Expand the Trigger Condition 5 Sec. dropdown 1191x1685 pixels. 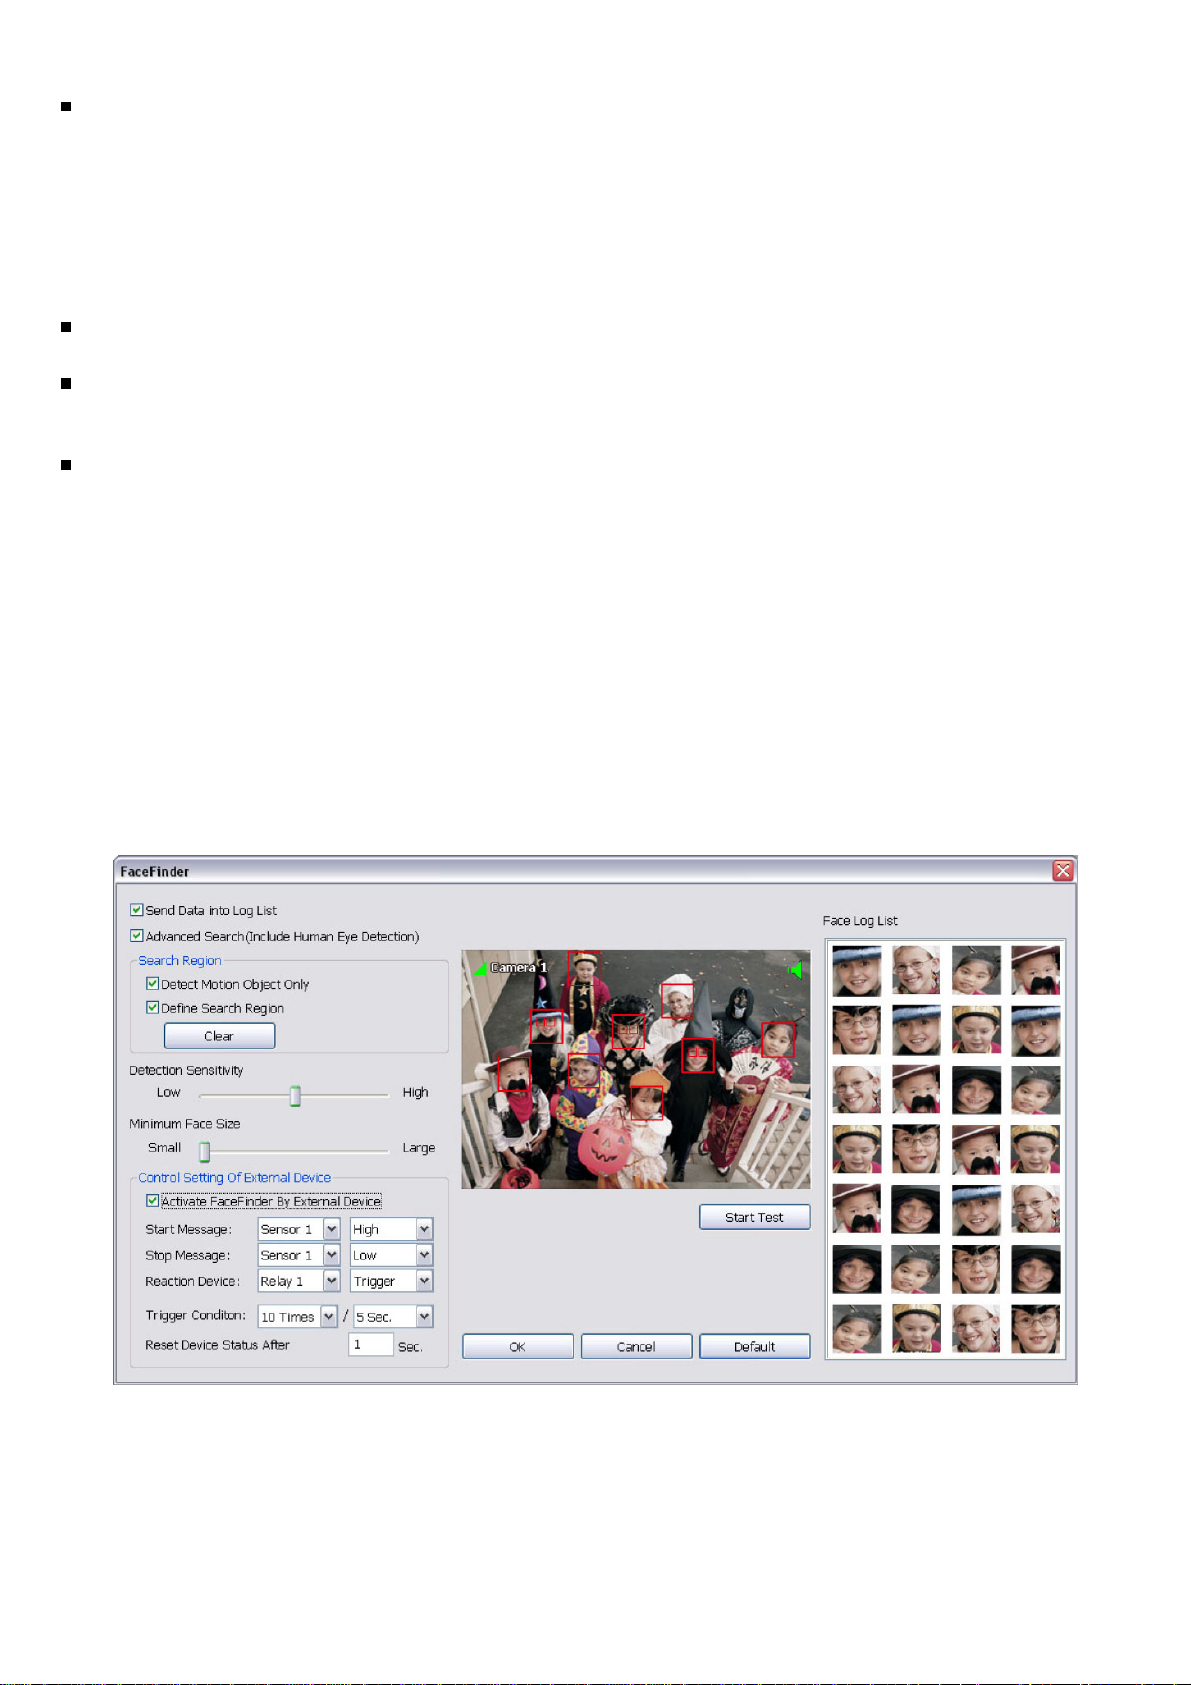[424, 1317]
